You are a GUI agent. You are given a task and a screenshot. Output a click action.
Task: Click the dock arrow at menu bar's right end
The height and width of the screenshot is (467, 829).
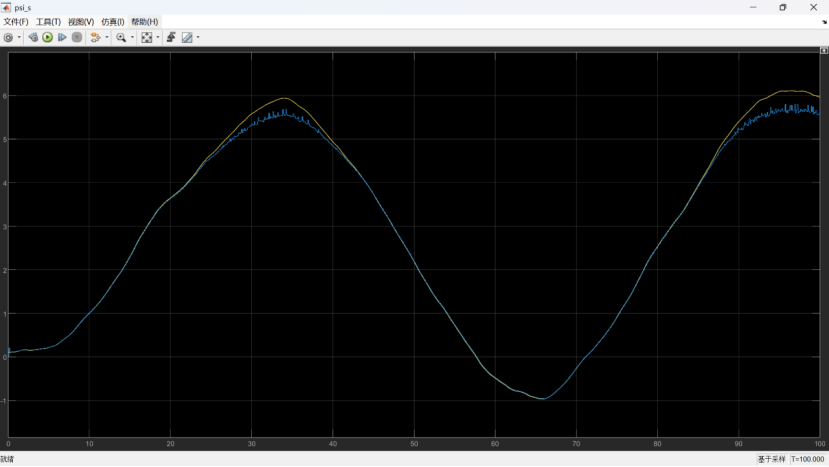[x=823, y=22]
